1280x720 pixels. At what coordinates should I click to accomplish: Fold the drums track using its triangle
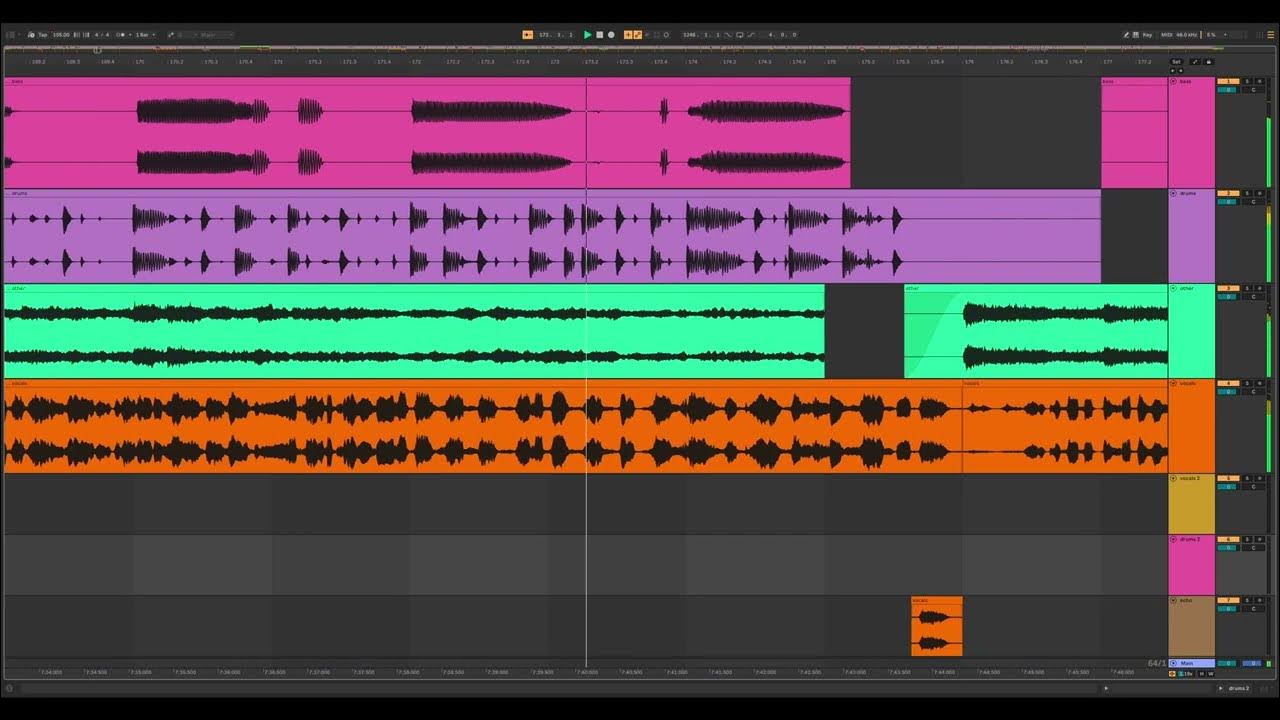1174,194
